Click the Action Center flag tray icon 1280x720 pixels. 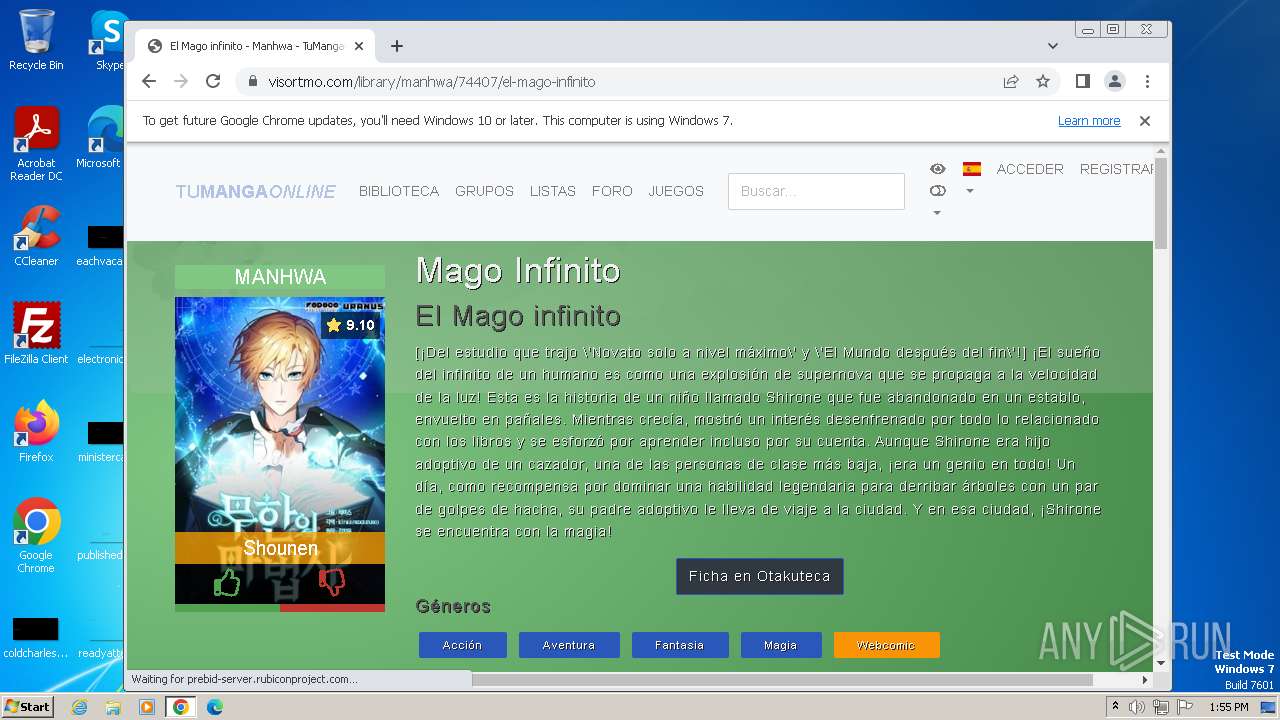[1185, 707]
